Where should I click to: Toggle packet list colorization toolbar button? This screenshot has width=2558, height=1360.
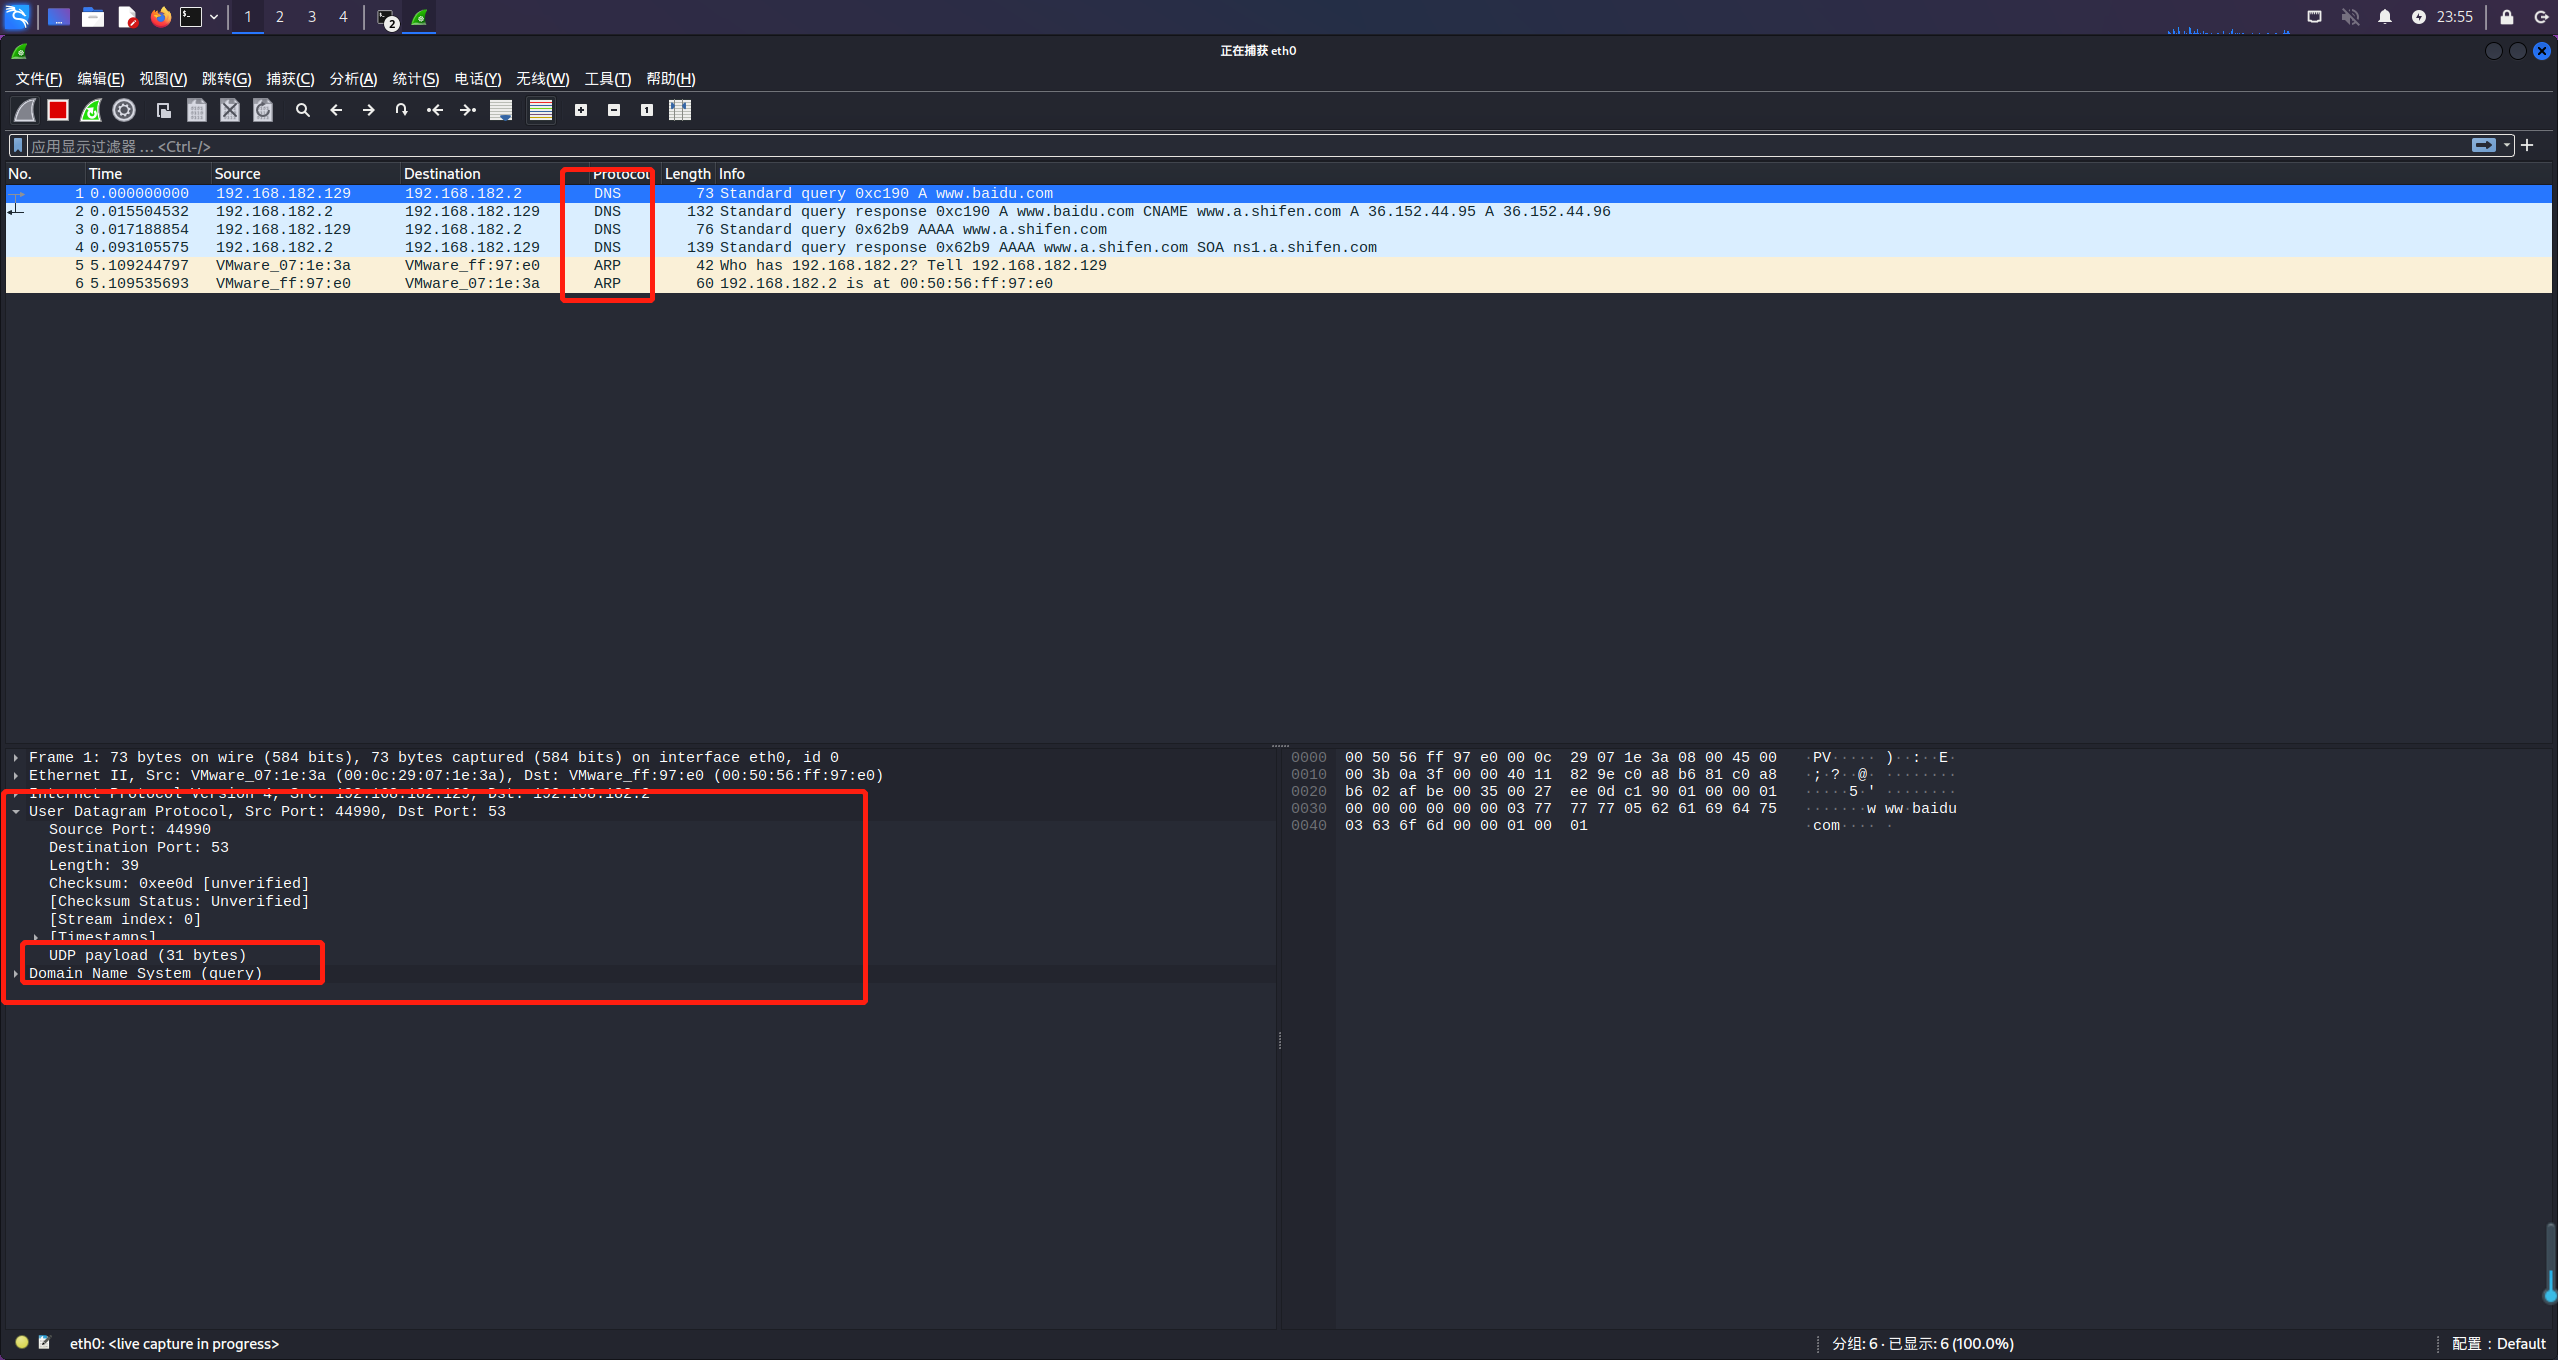541,110
